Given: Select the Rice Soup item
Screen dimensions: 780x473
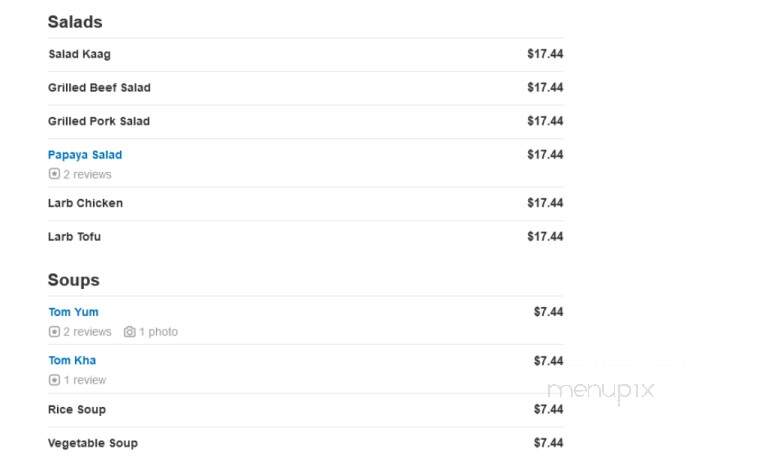Looking at the screenshot, I should [305, 410].
